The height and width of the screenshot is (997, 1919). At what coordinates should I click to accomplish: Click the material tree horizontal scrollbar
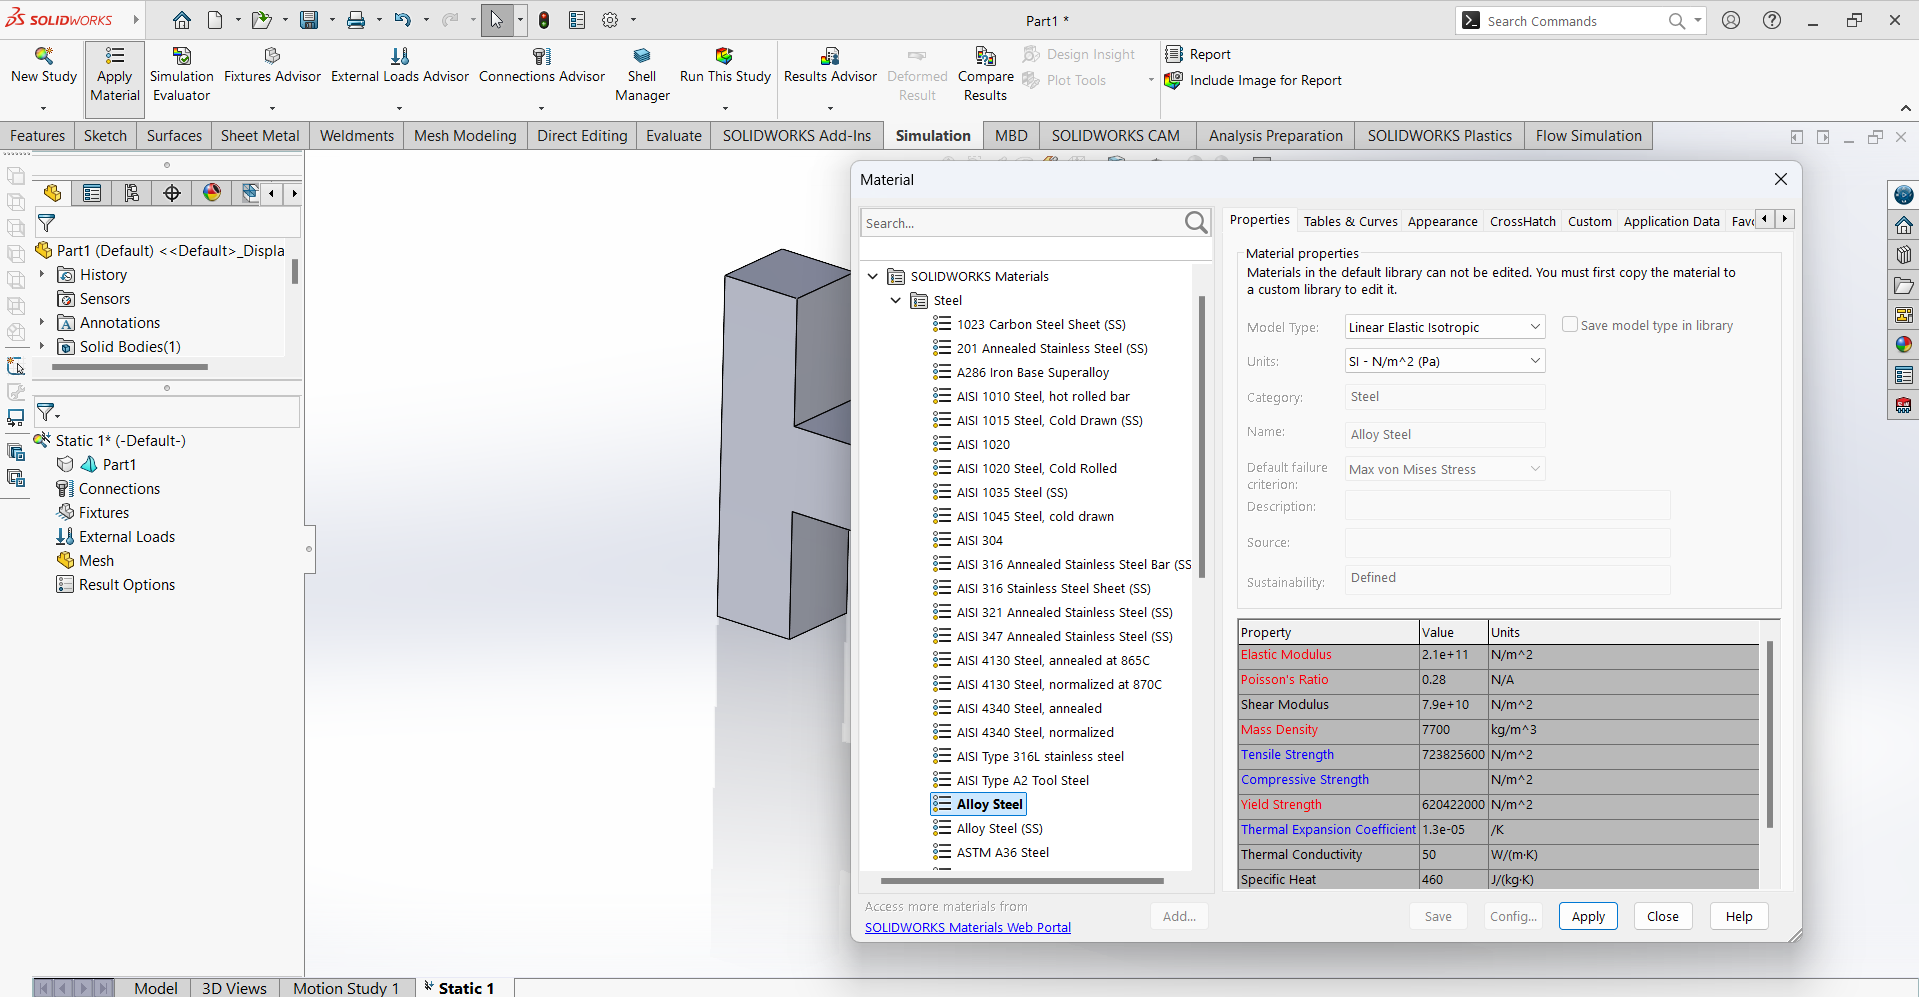pyautogui.click(x=1022, y=881)
